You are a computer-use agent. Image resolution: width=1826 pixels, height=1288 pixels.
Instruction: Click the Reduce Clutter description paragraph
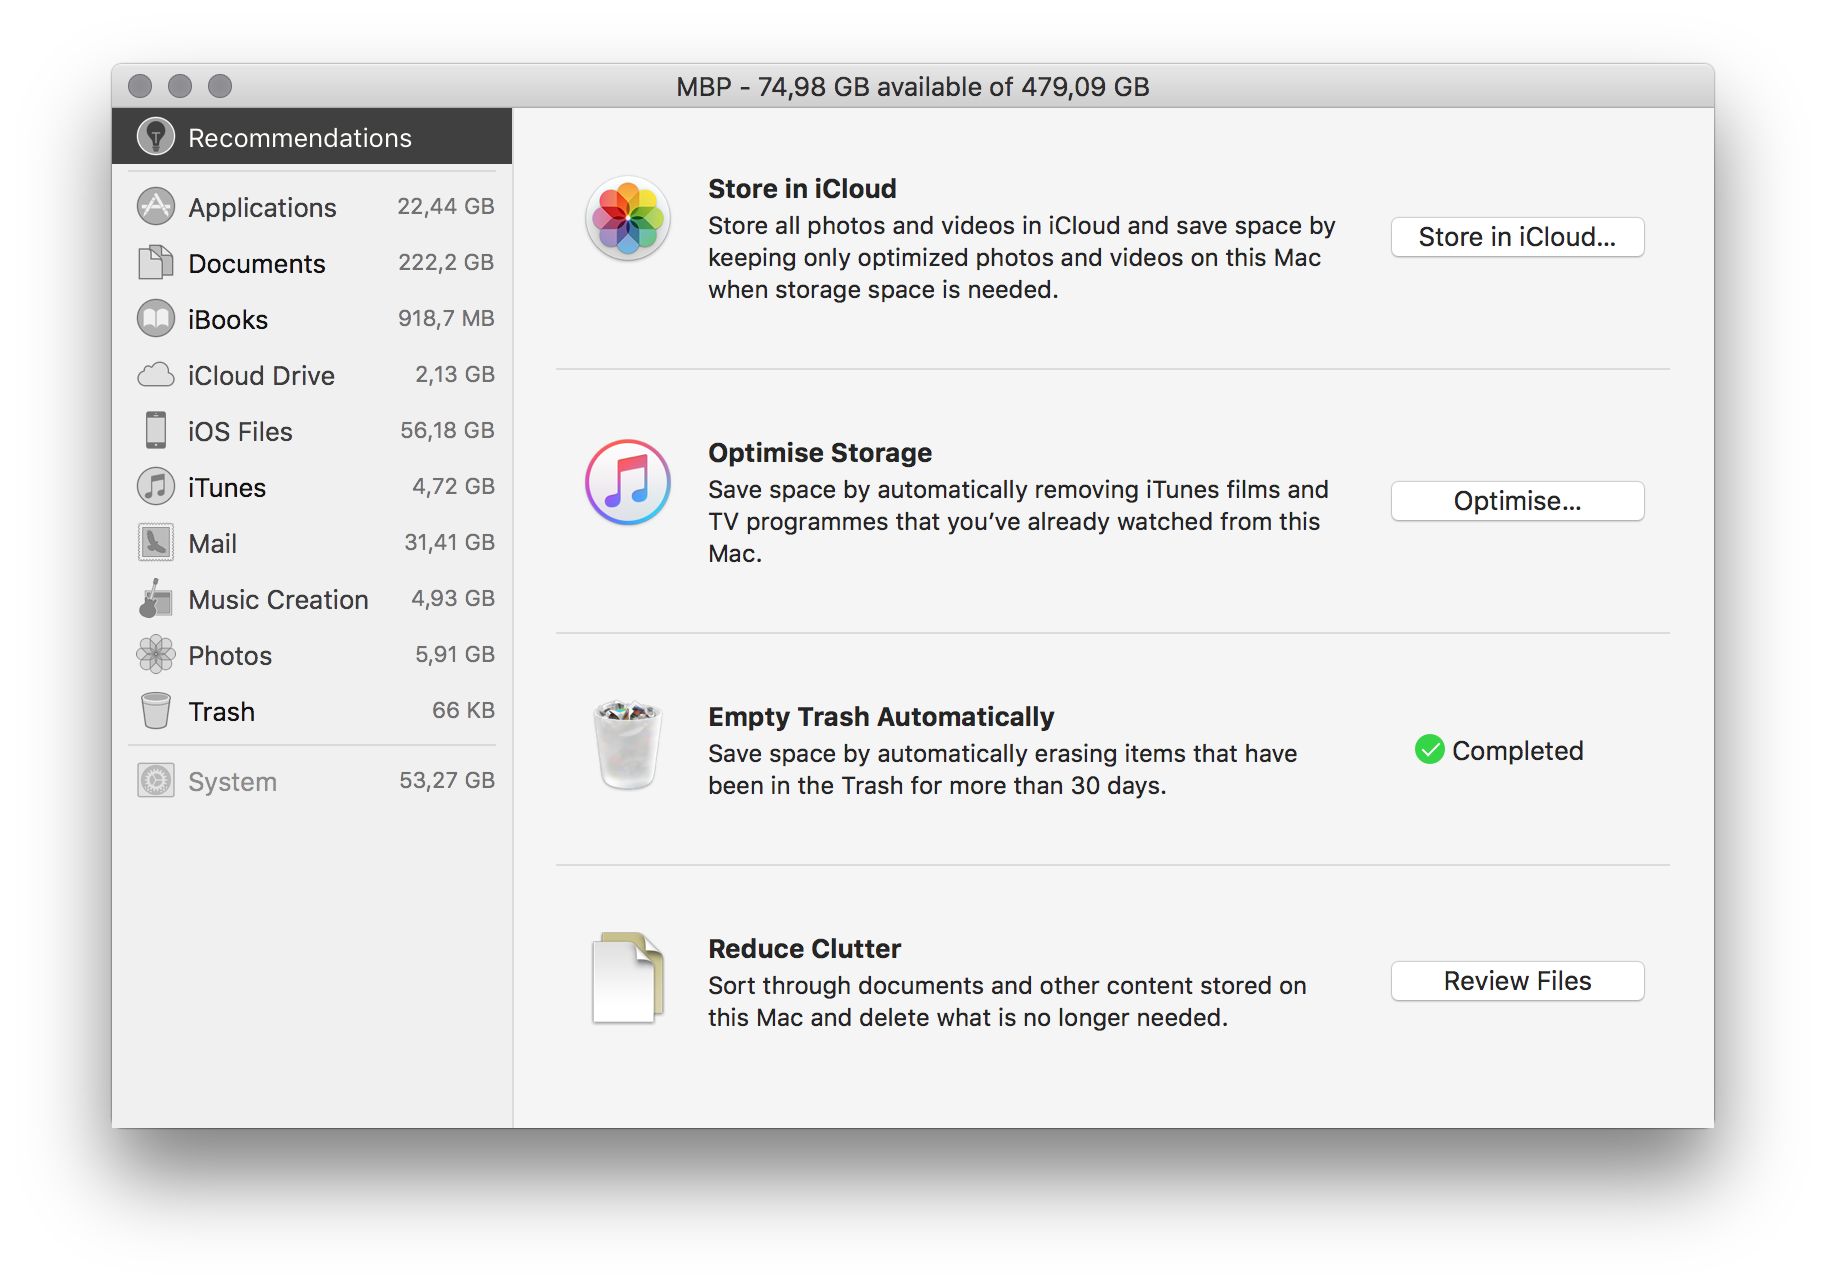click(x=1007, y=1001)
